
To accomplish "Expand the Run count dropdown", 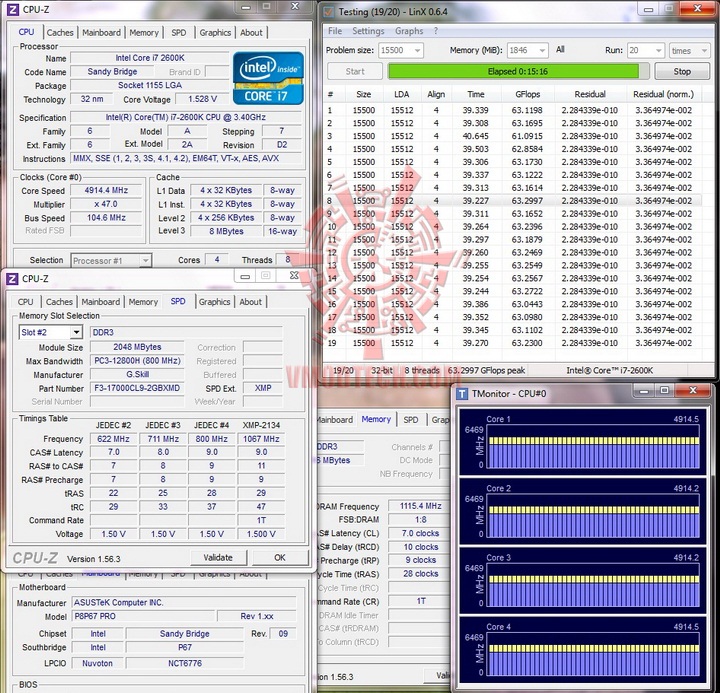I will click(x=658, y=51).
